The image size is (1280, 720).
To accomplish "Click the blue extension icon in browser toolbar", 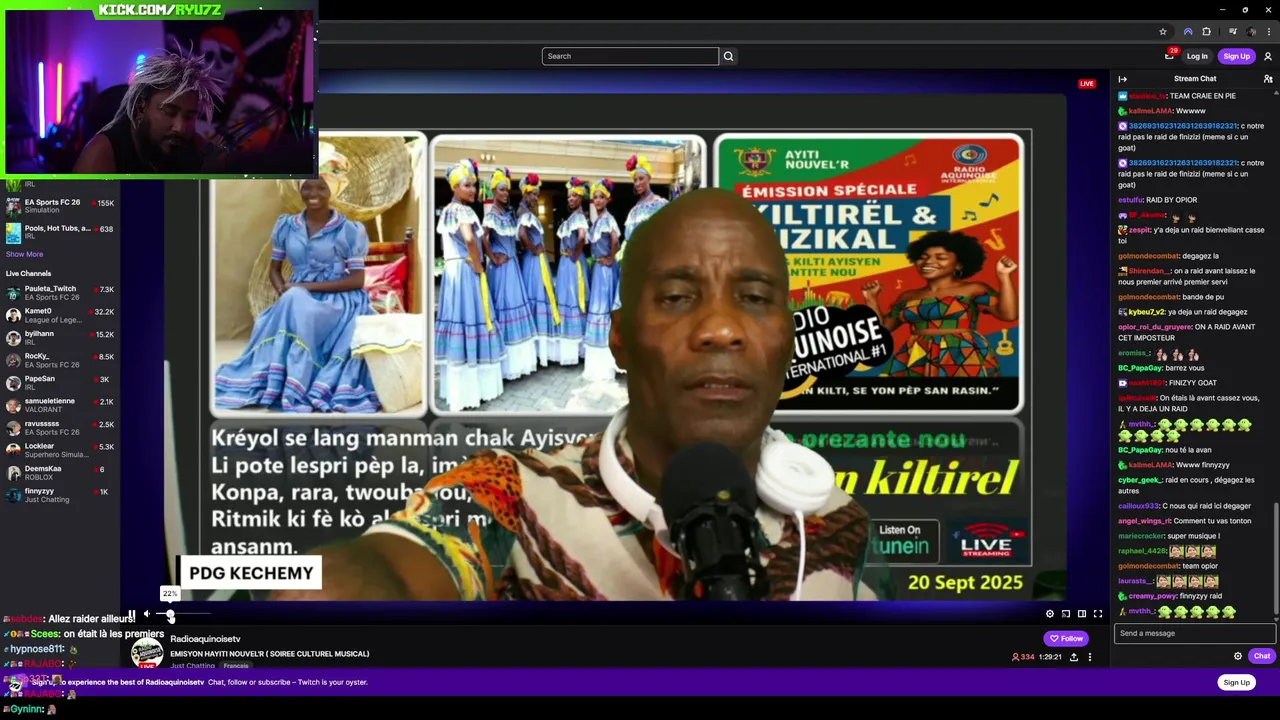I will click(x=1187, y=32).
